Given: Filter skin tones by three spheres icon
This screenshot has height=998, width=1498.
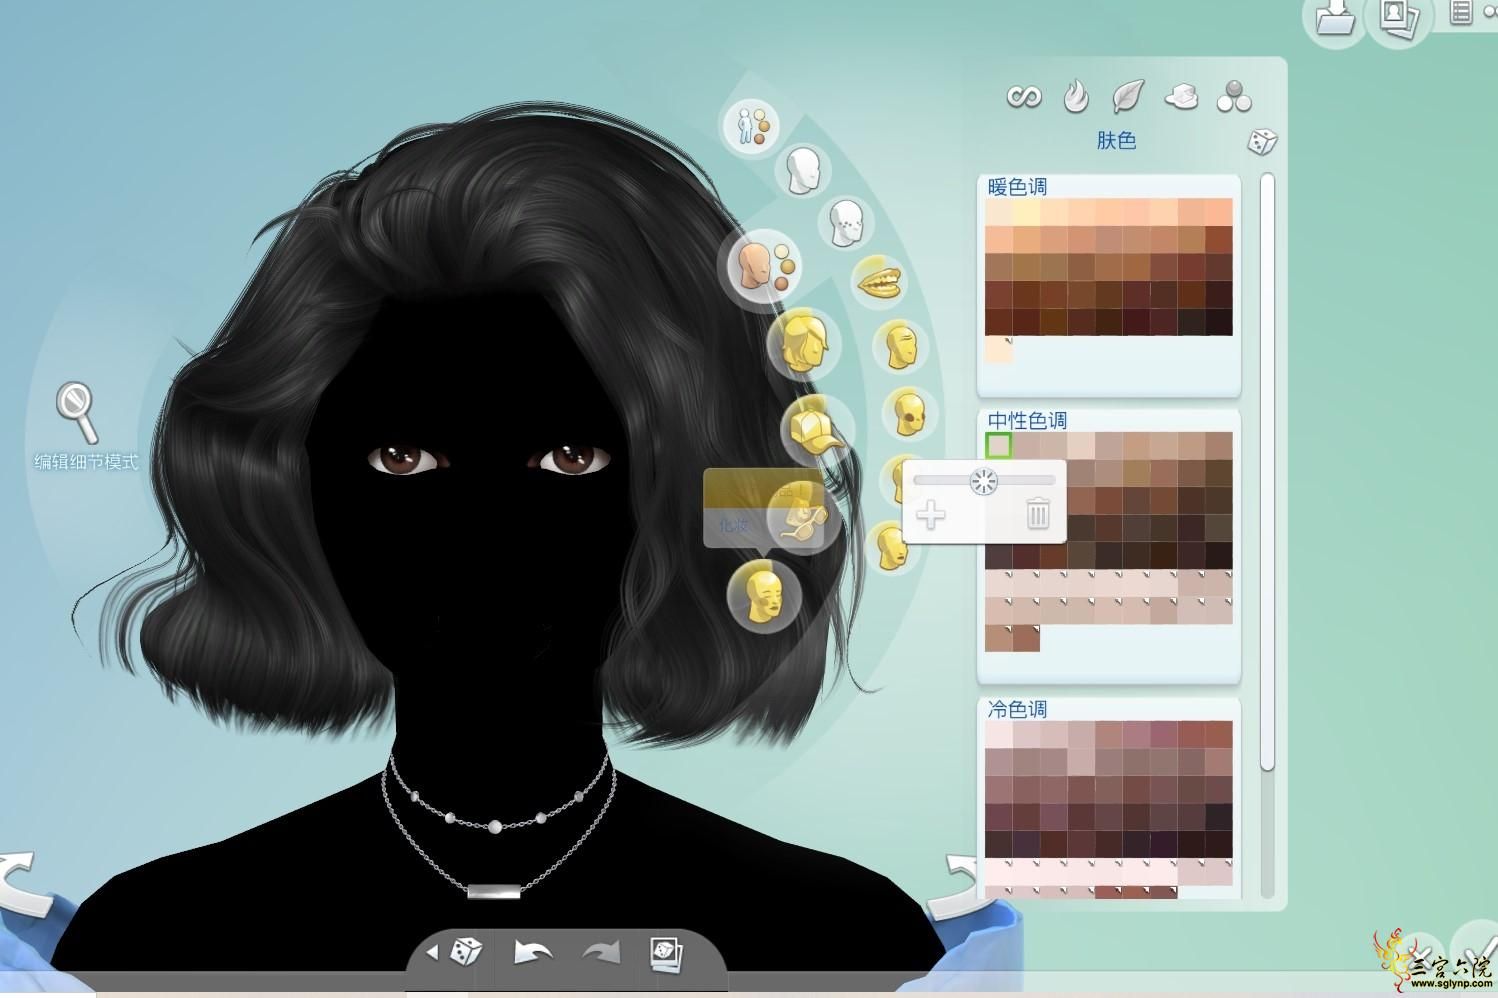Looking at the screenshot, I should pos(1234,97).
